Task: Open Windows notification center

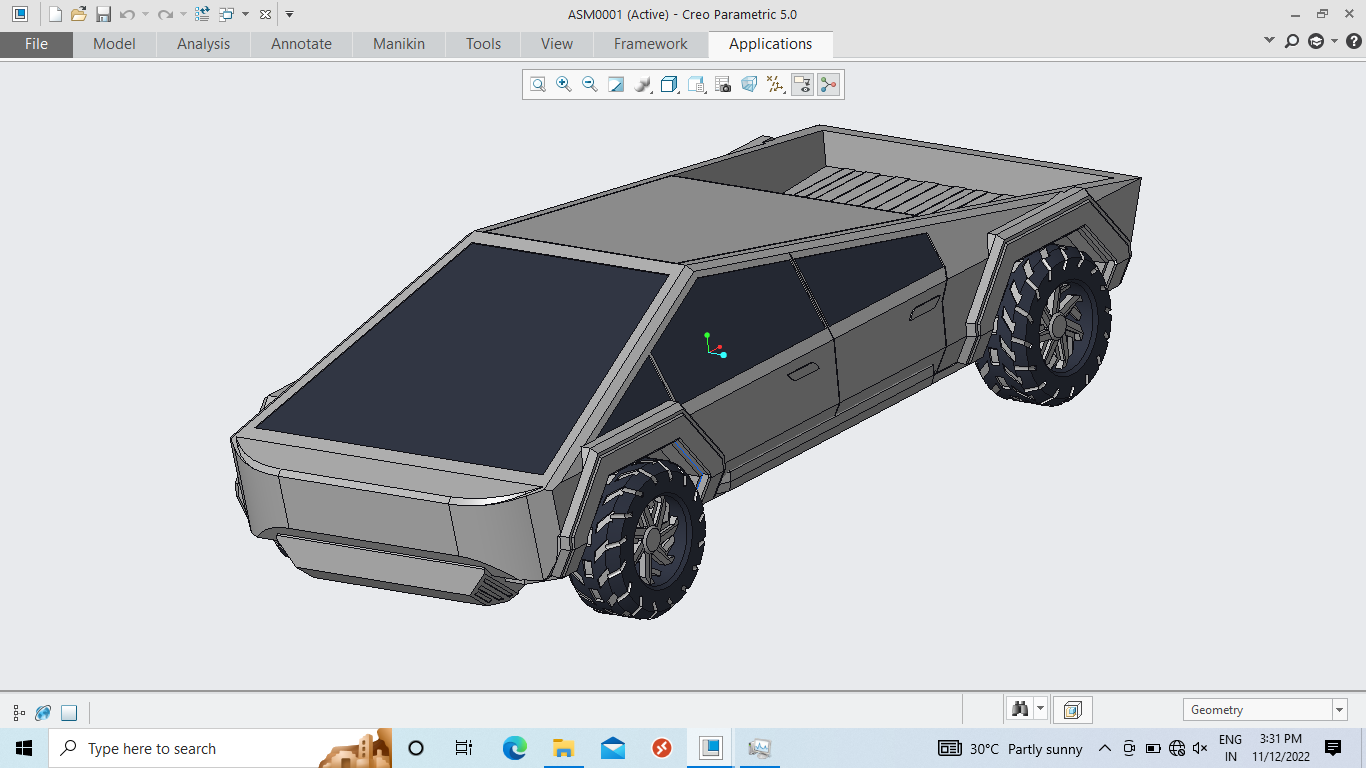Action: click(1333, 748)
